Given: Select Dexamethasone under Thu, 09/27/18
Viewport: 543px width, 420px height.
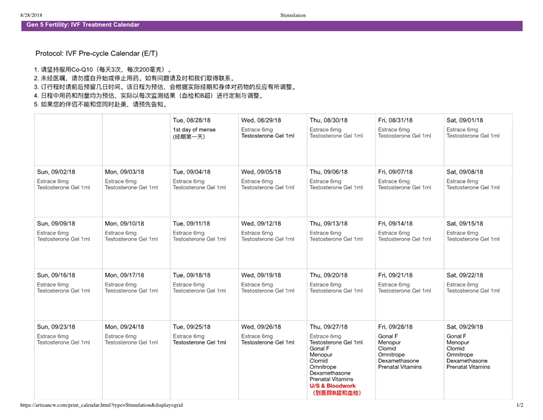Looking at the screenshot, I should pos(330,373).
